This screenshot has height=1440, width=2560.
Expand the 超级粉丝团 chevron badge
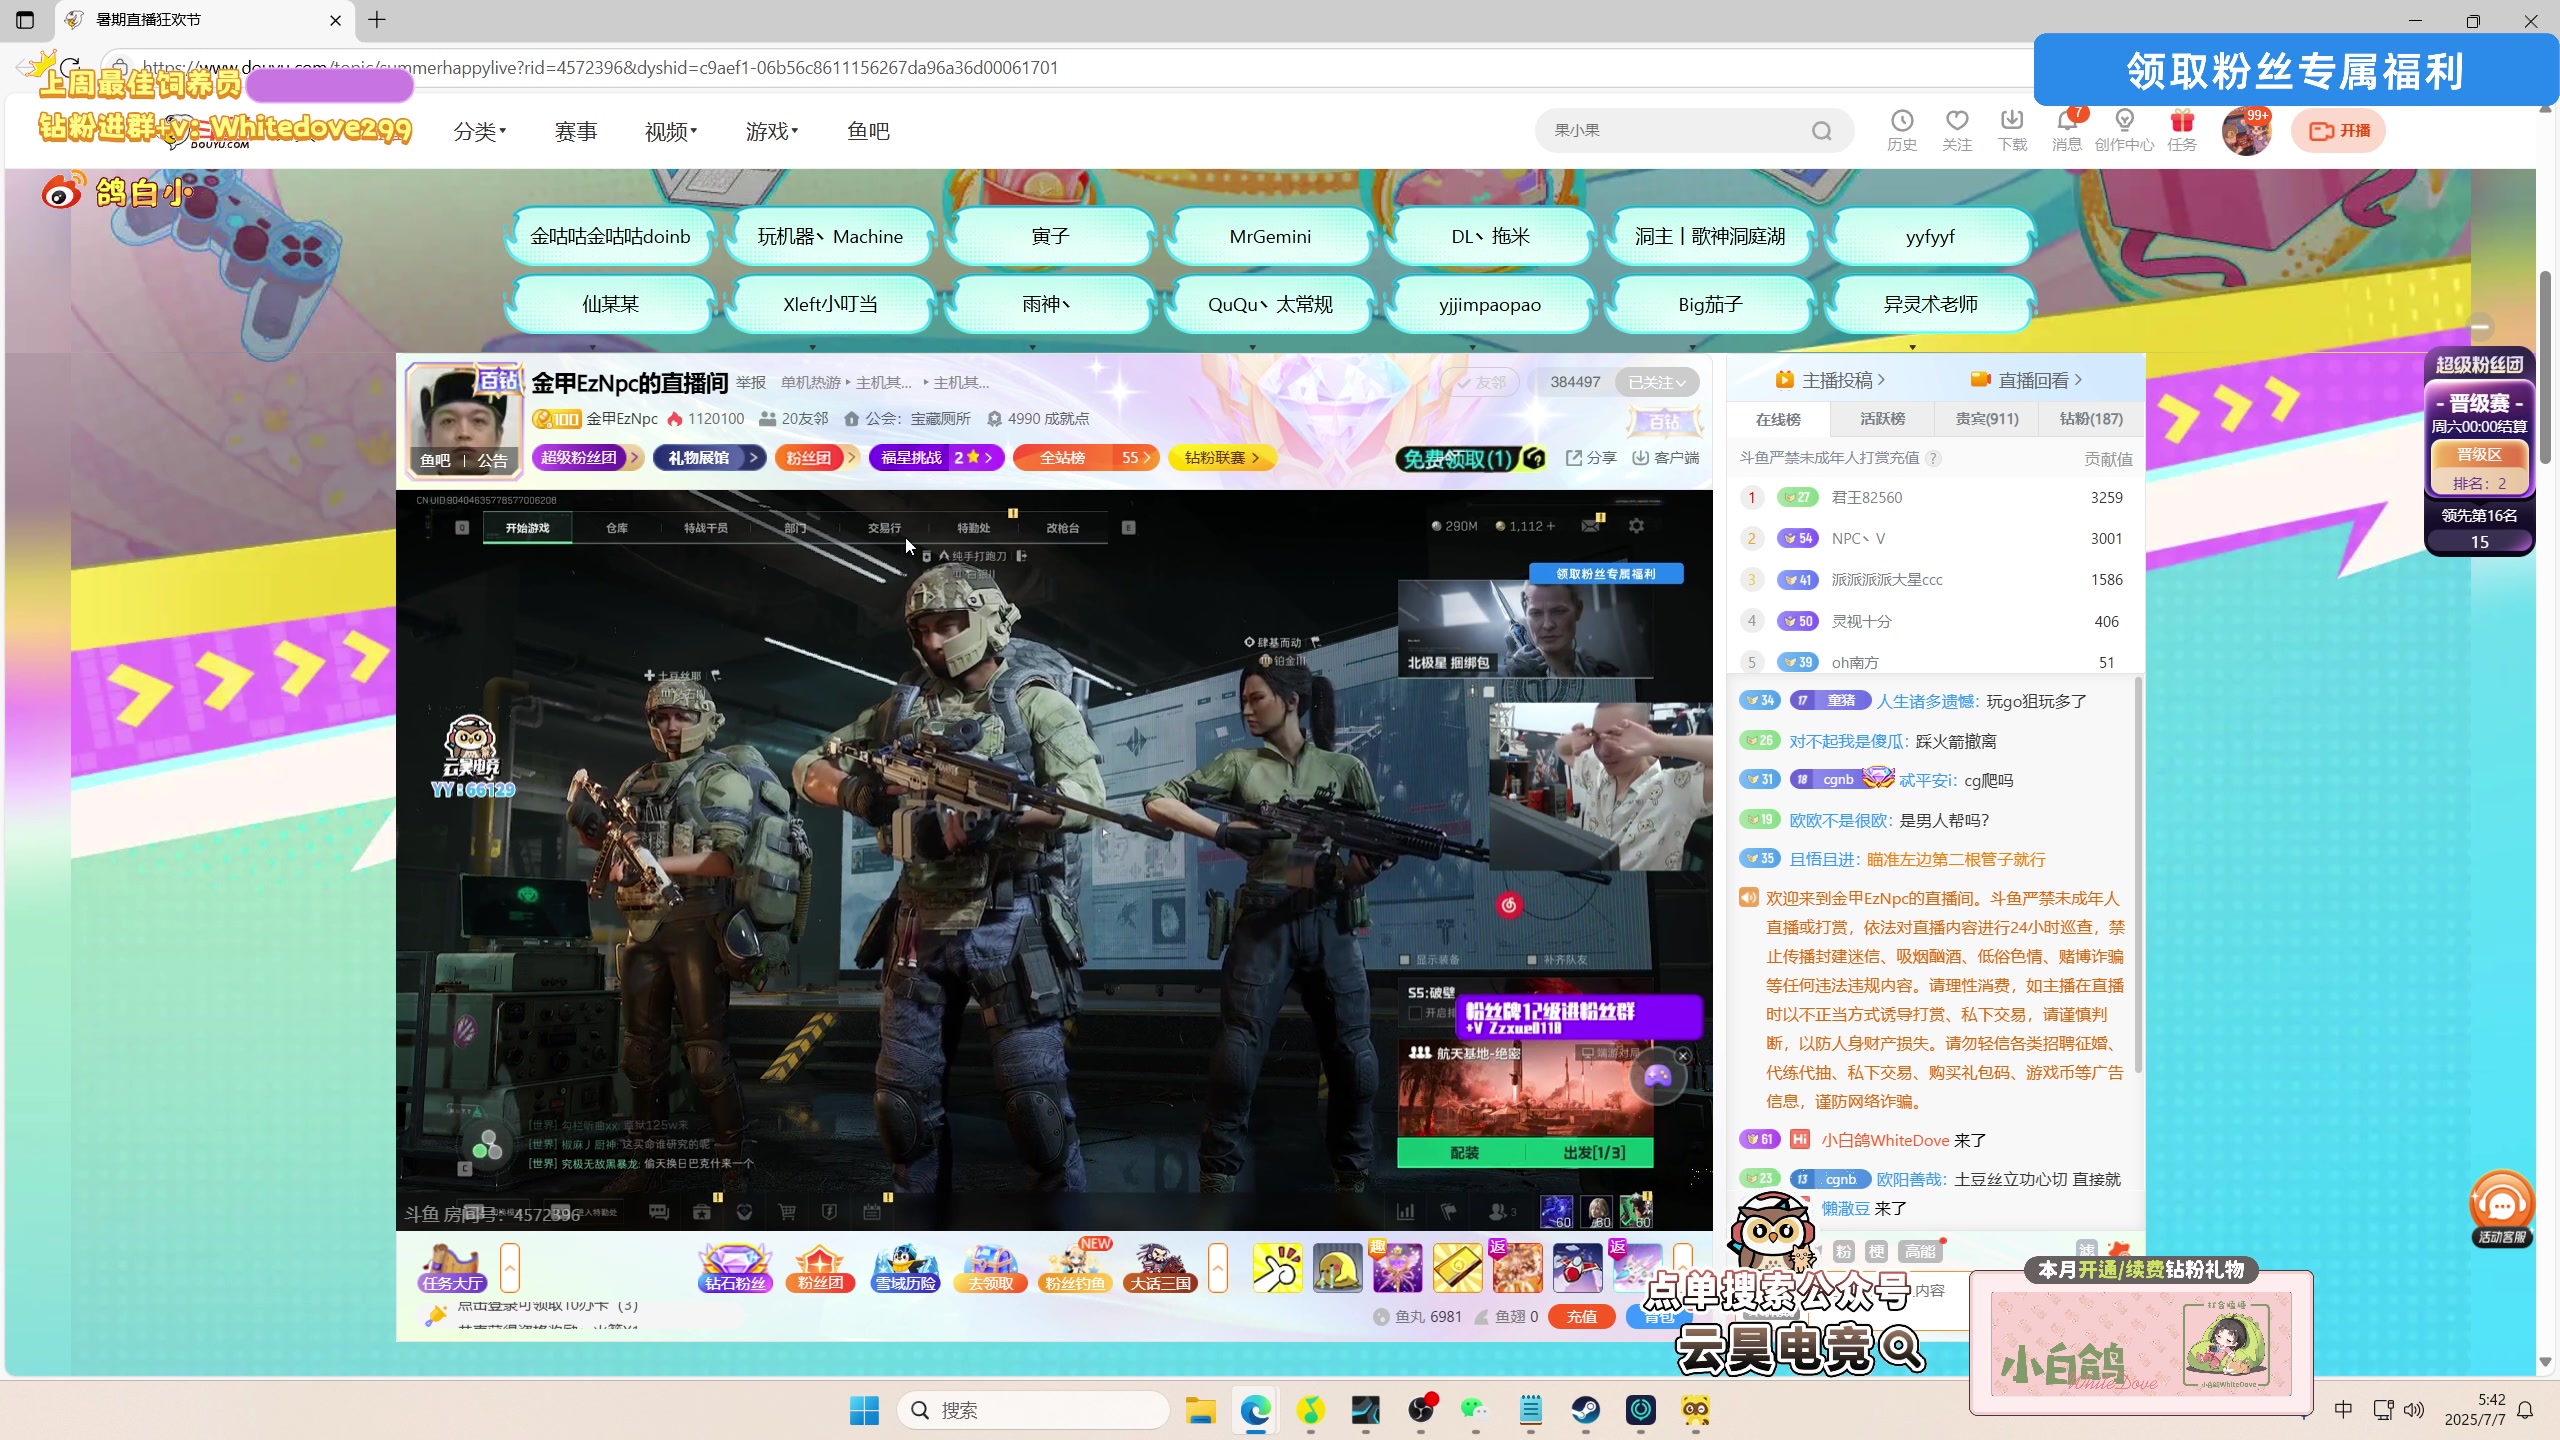pyautogui.click(x=587, y=458)
